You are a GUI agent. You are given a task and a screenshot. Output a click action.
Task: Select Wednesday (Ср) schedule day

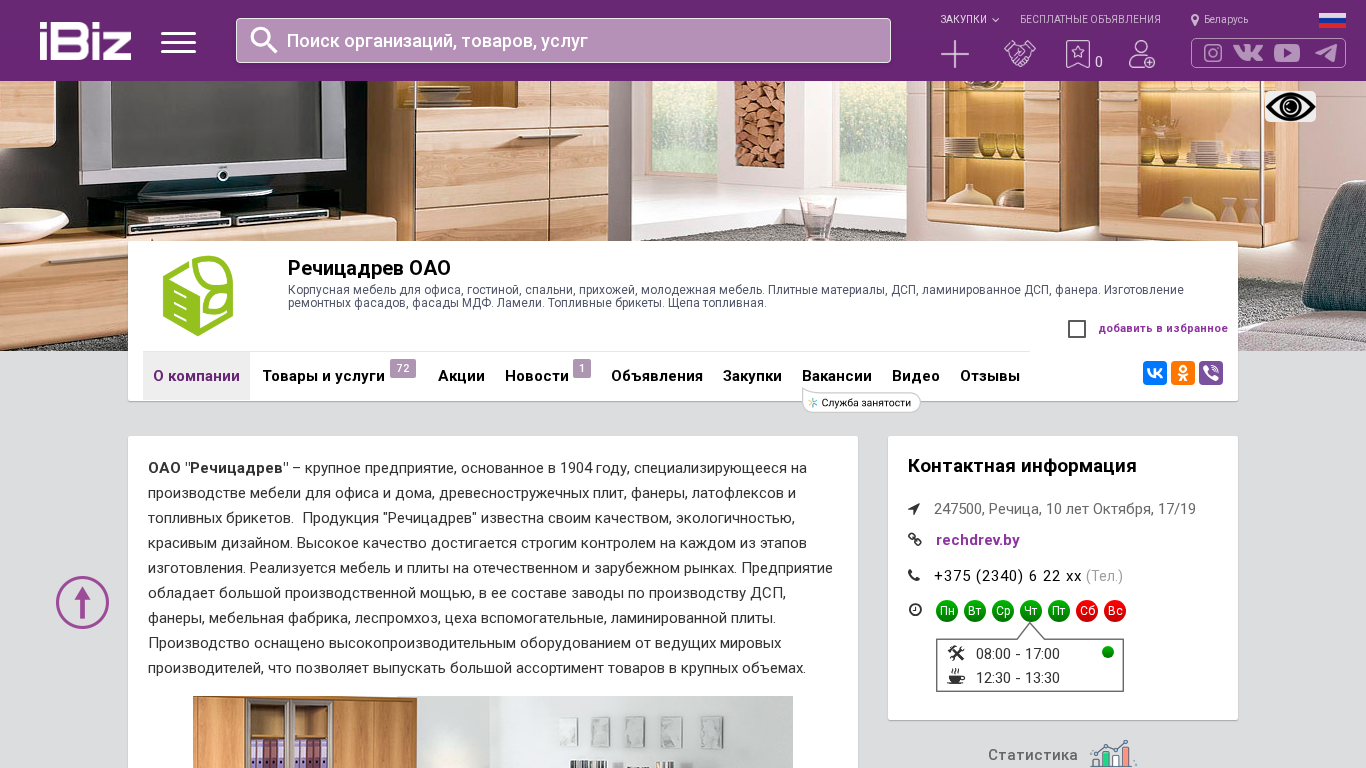(x=1003, y=611)
